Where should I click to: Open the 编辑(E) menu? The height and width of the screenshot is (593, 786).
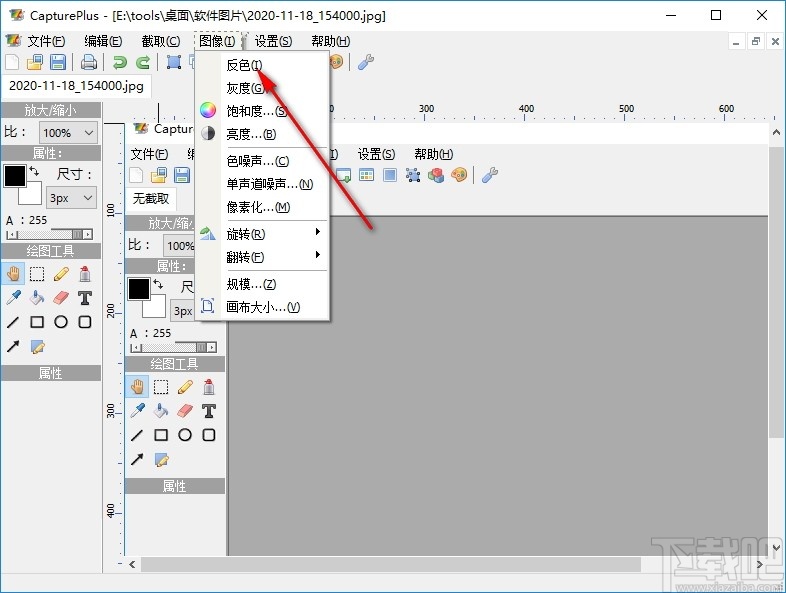click(x=103, y=41)
